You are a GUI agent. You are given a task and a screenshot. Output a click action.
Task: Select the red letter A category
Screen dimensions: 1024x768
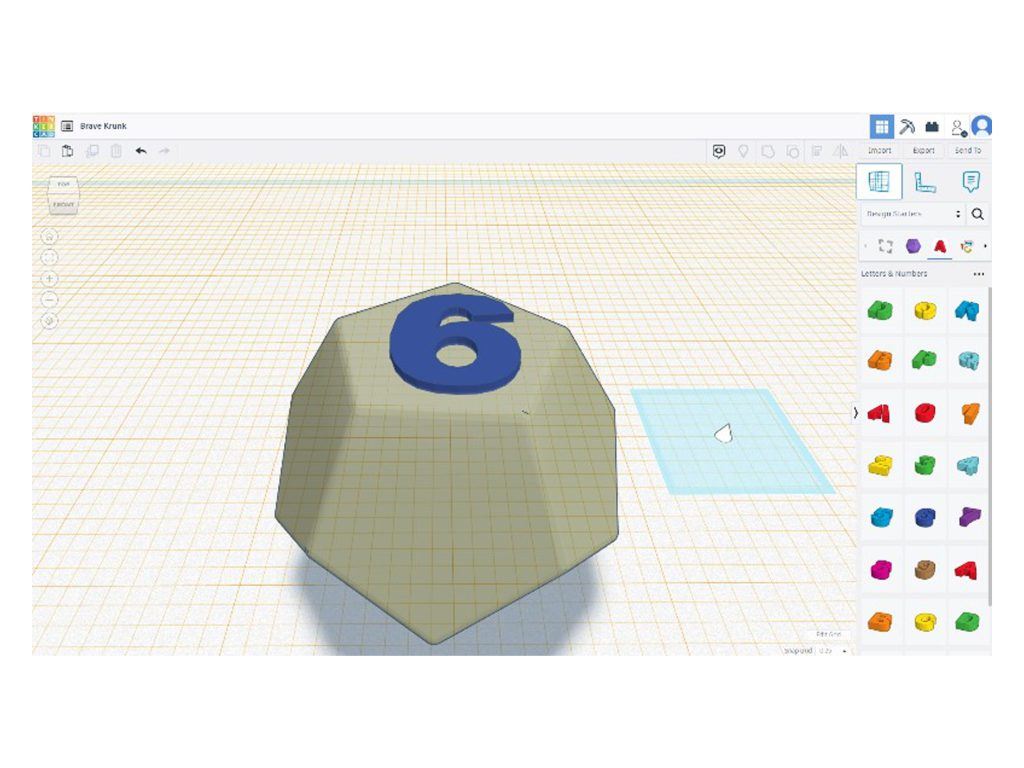(x=940, y=246)
